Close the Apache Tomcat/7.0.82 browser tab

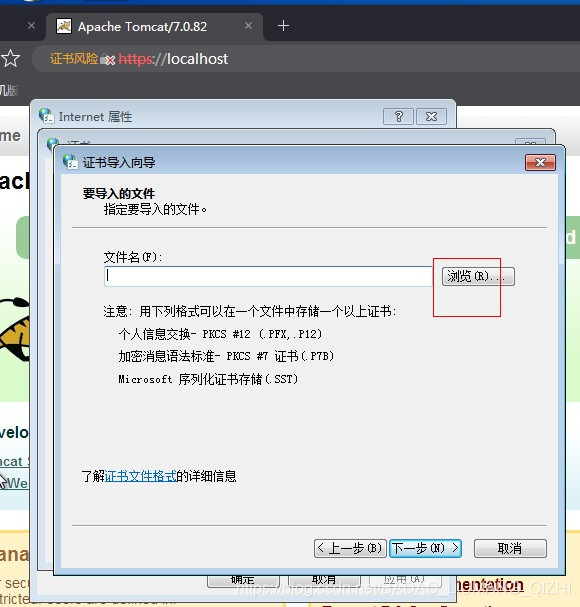(x=249, y=26)
